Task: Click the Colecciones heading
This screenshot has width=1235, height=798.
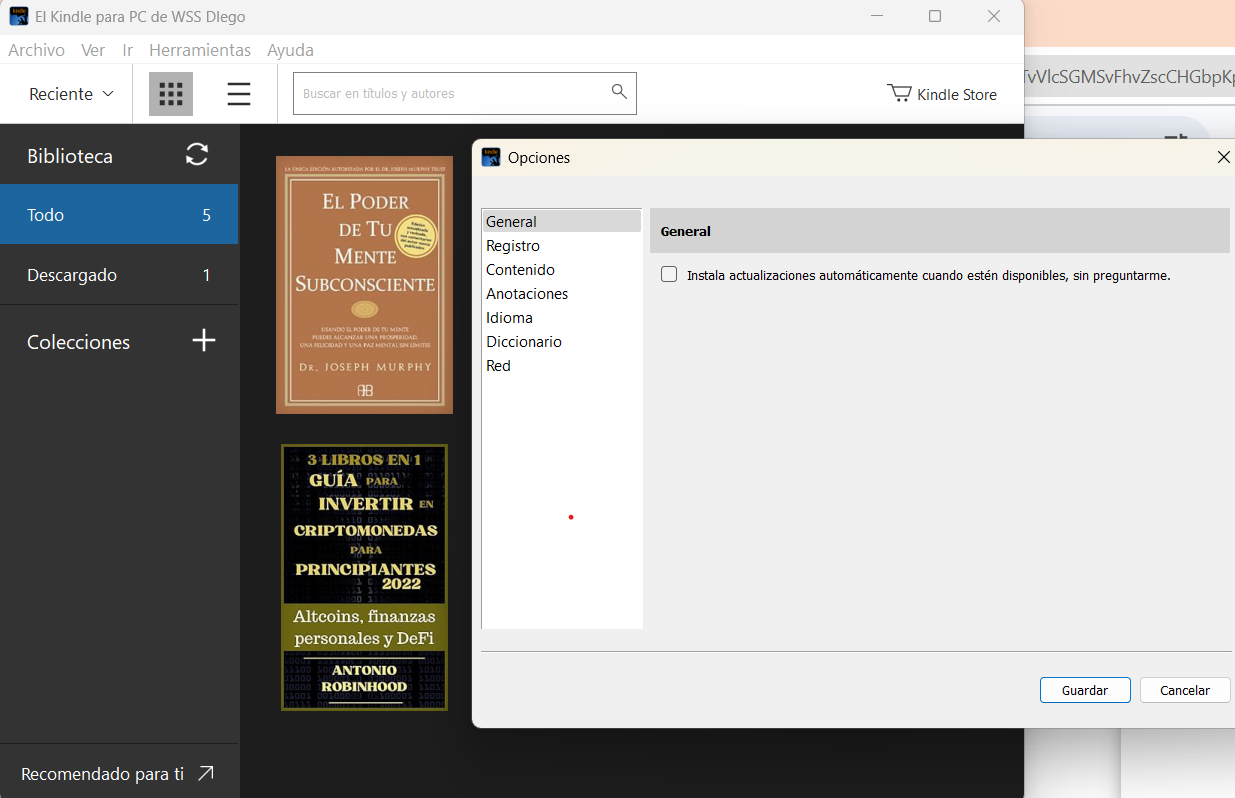Action: tap(78, 342)
